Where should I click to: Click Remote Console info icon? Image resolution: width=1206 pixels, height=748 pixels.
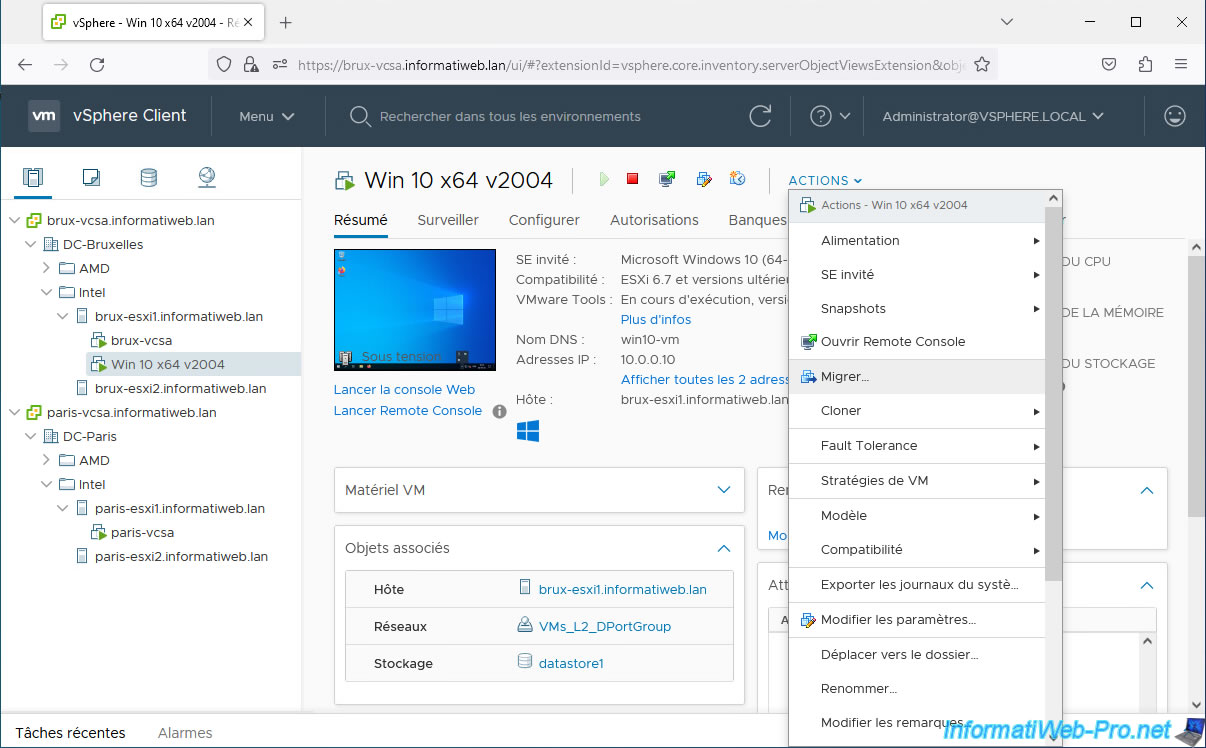[500, 411]
